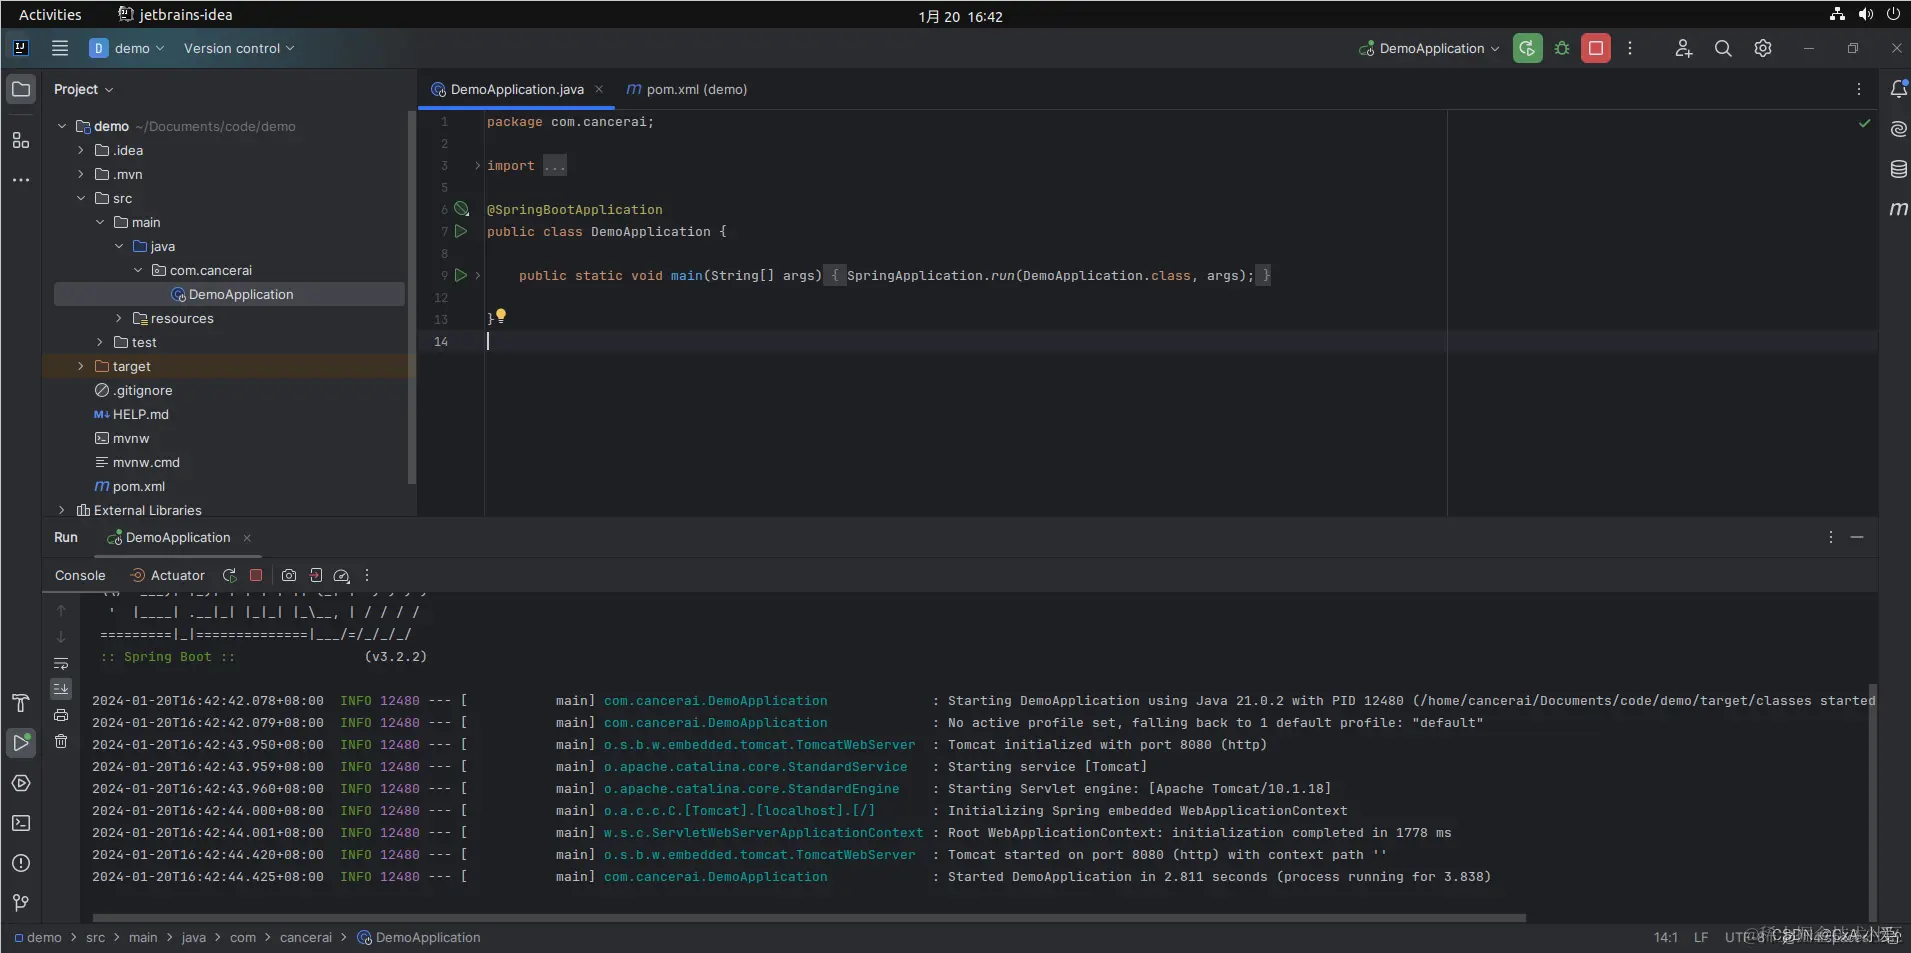
Task: Open the Terminal tool window
Action: pyautogui.click(x=21, y=823)
